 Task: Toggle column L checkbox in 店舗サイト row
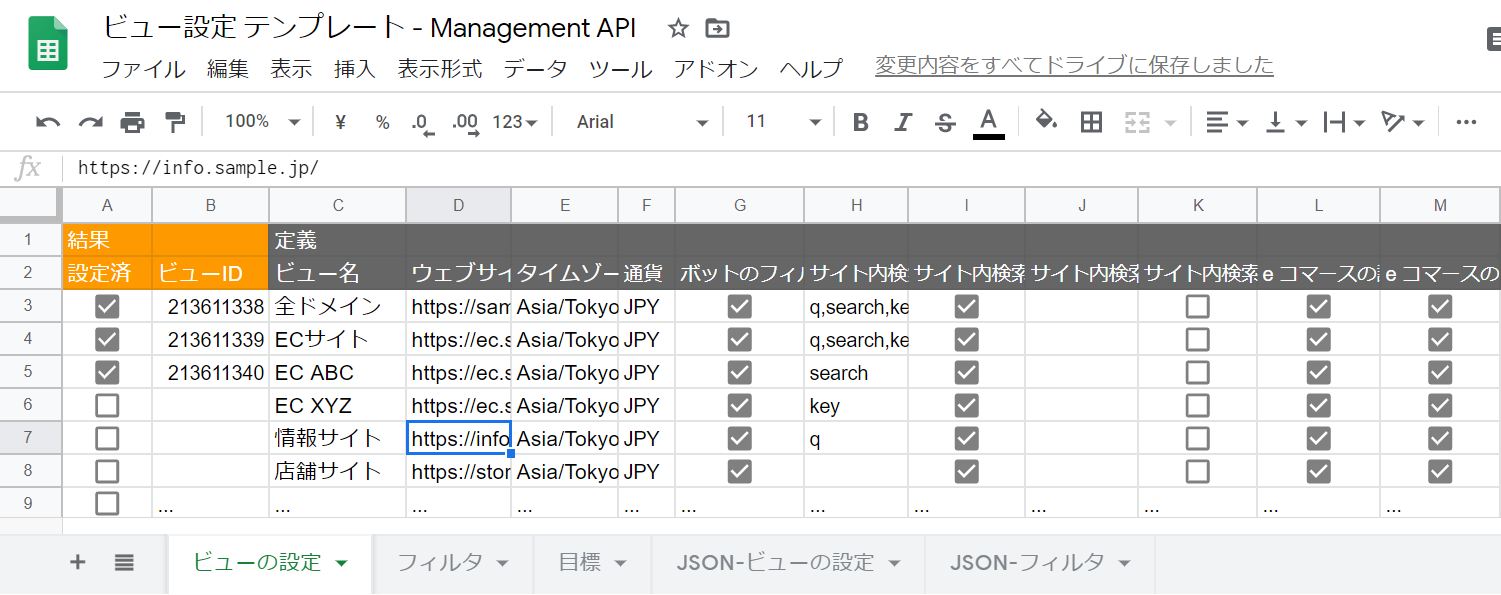click(x=1319, y=471)
